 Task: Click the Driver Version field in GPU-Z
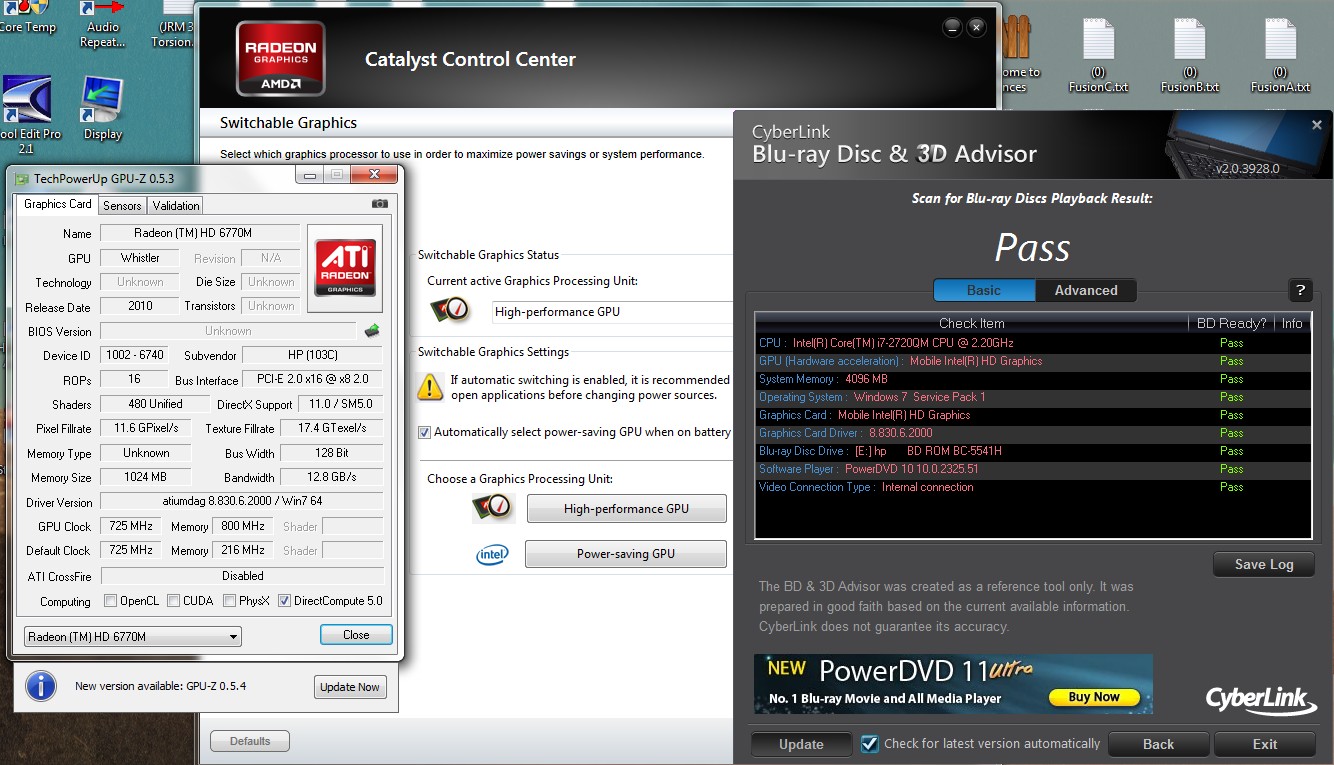pyautogui.click(x=241, y=501)
